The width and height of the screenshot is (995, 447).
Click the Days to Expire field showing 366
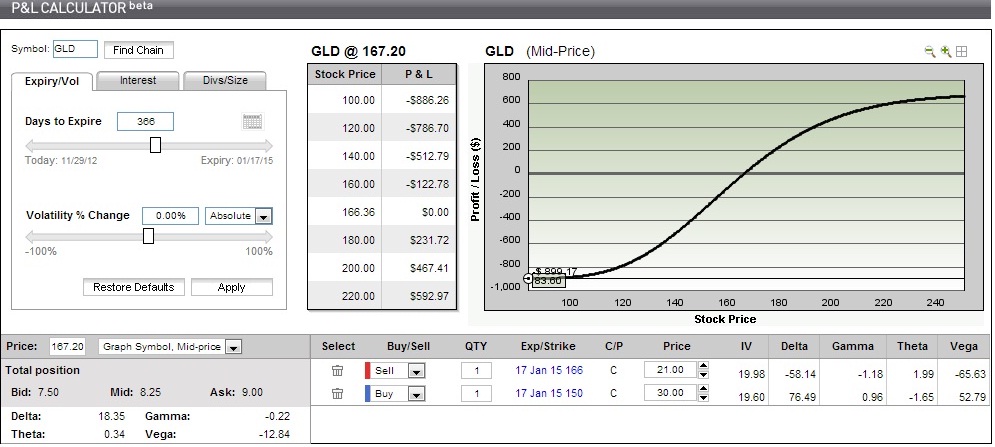pos(145,121)
